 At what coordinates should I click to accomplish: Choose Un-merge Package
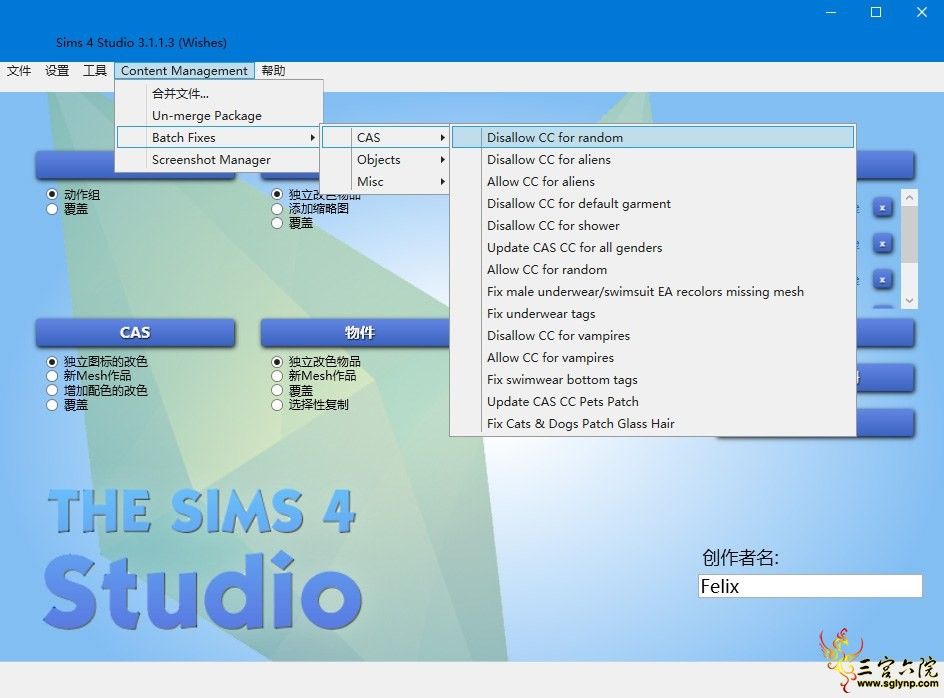(218, 116)
